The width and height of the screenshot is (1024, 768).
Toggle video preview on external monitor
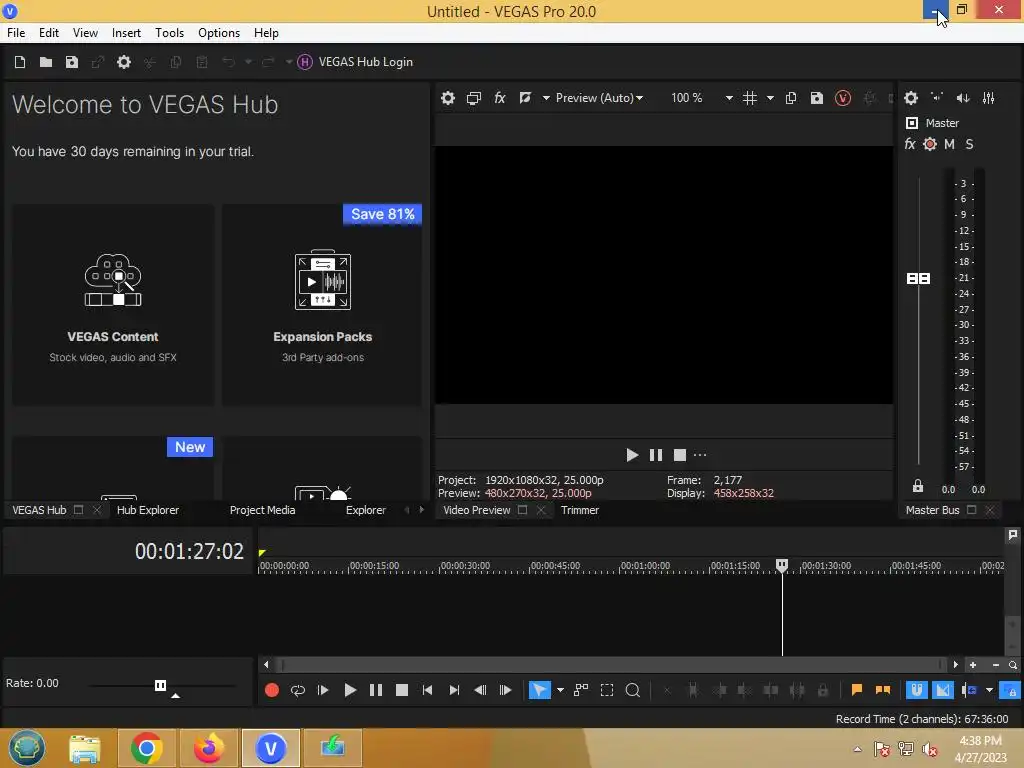point(473,98)
